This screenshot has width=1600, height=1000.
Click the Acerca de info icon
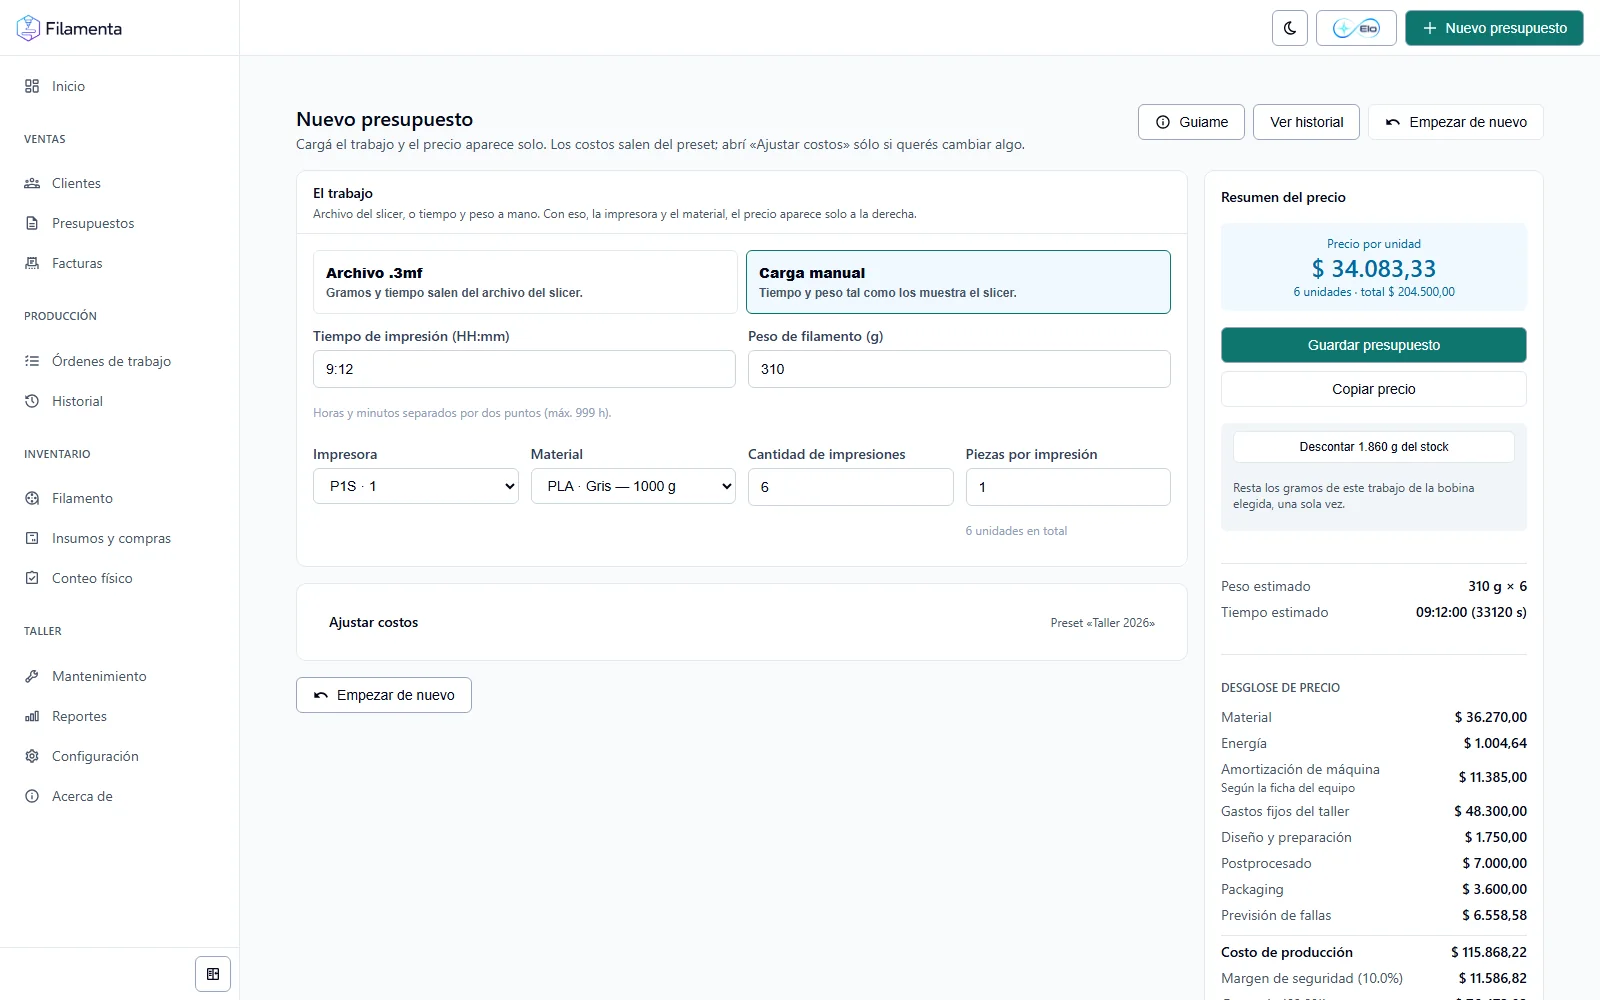coord(32,796)
